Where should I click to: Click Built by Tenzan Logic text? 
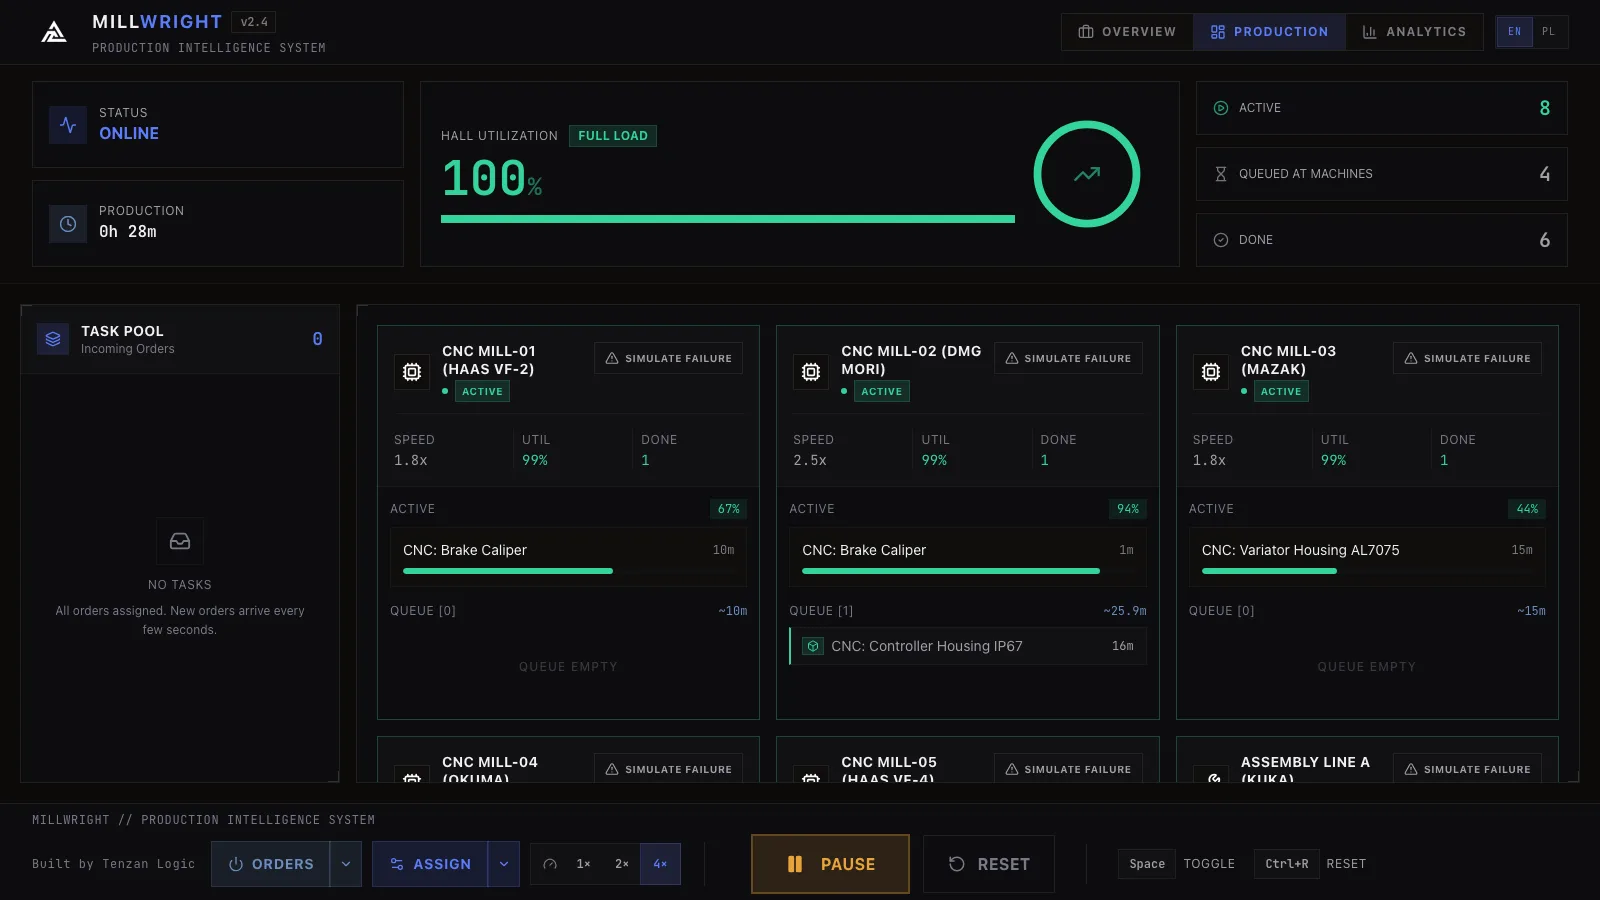pos(114,864)
